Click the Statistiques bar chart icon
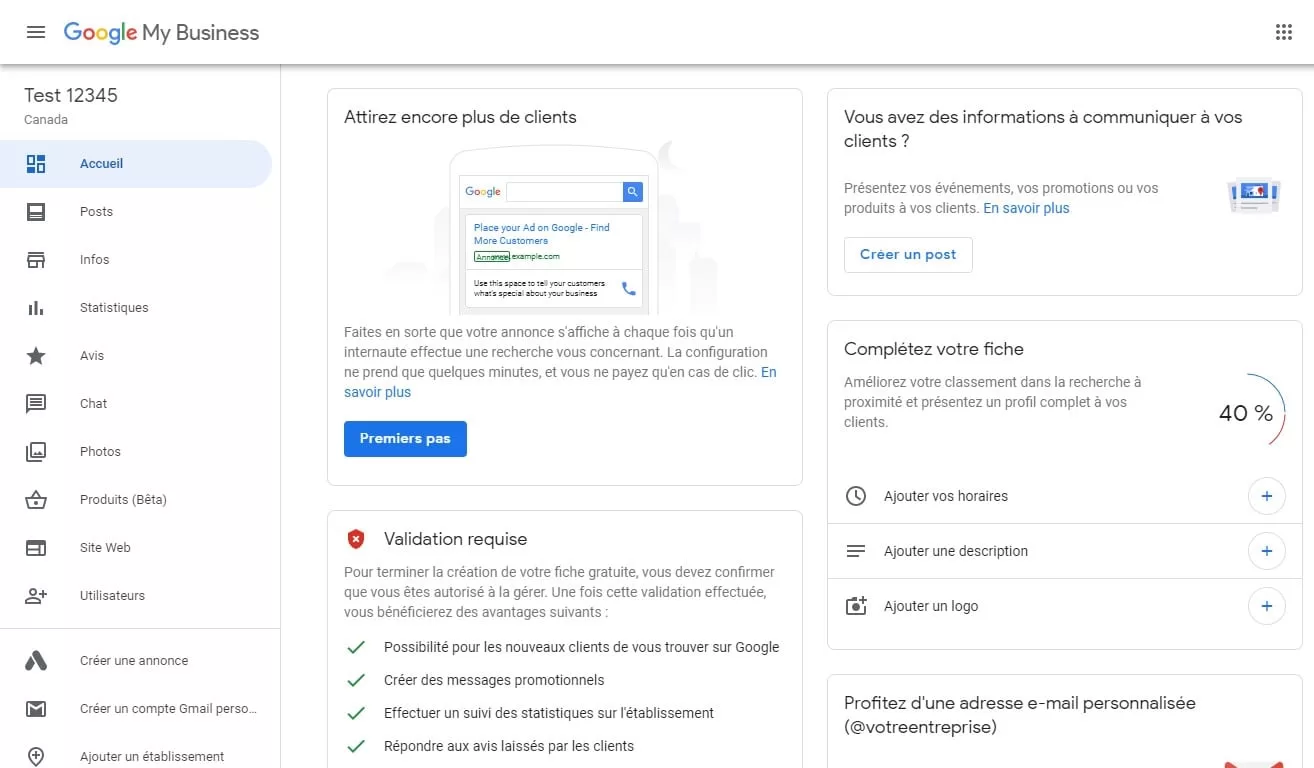This screenshot has height=768, width=1314. click(36, 308)
